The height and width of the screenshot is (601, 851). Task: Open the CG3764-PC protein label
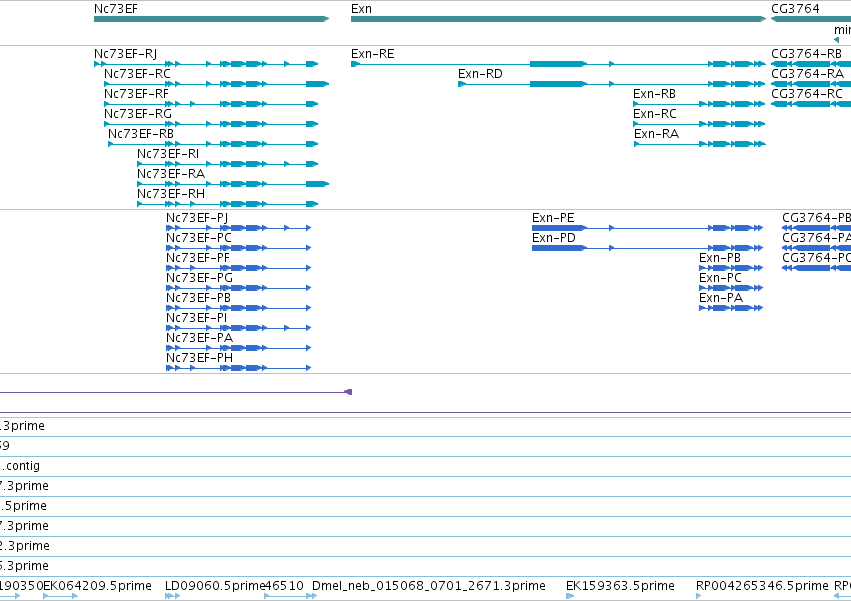(x=816, y=258)
